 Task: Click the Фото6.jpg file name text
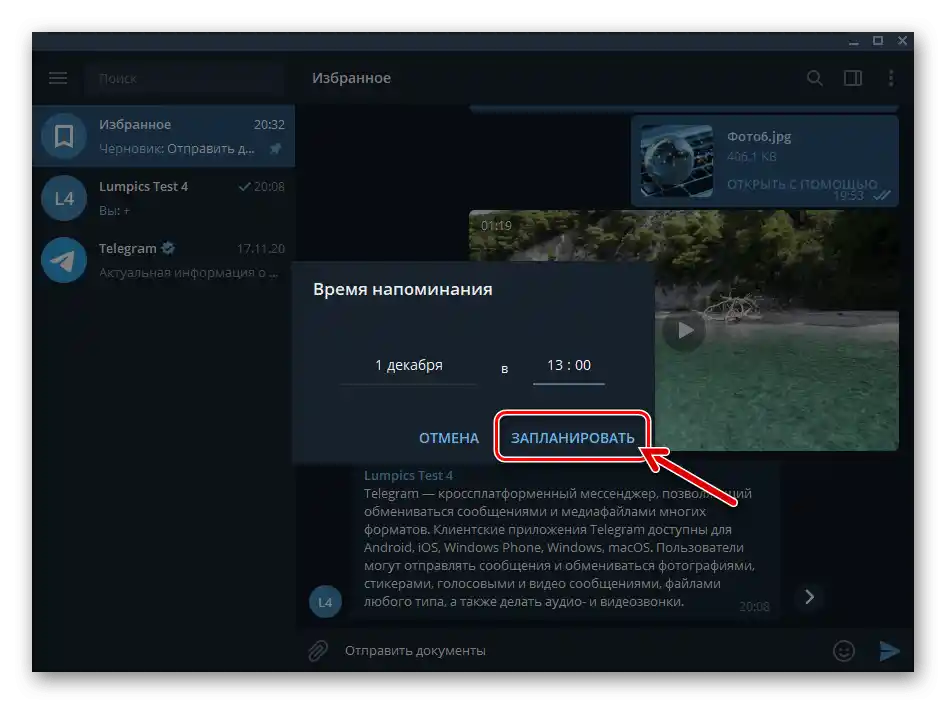758,136
